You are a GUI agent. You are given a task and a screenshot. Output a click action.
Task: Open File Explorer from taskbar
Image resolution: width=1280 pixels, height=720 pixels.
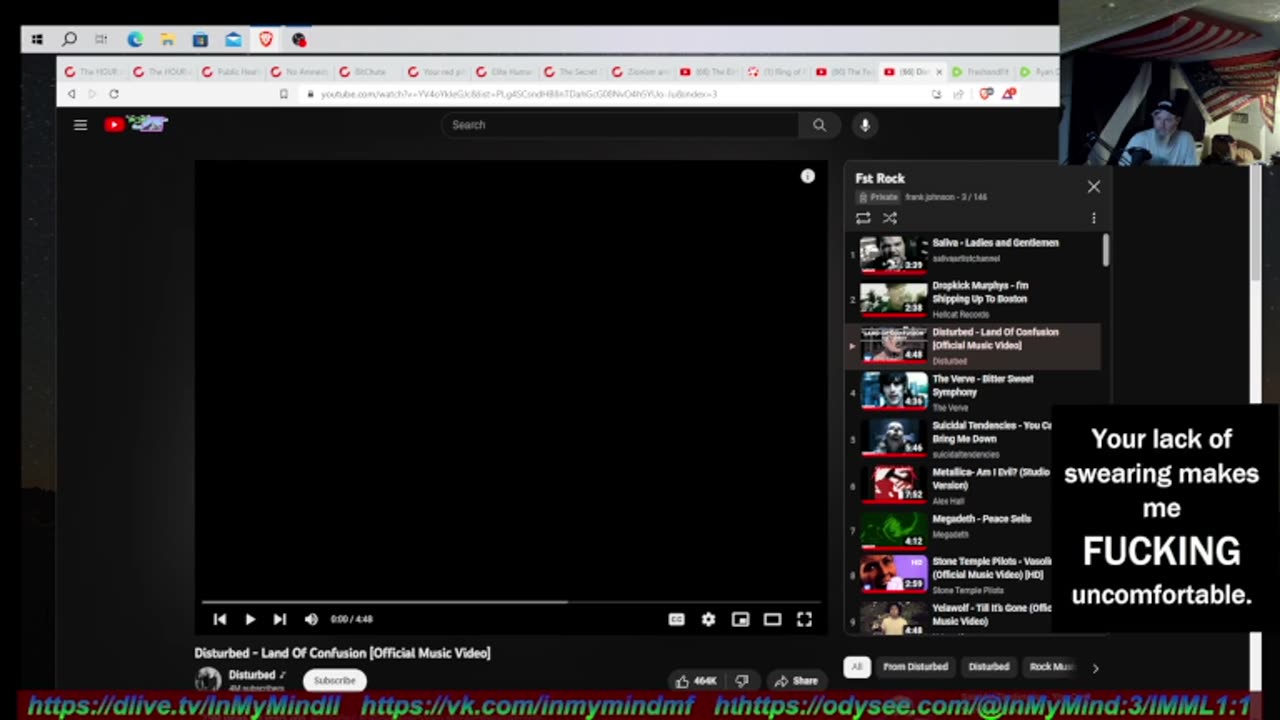pyautogui.click(x=168, y=40)
